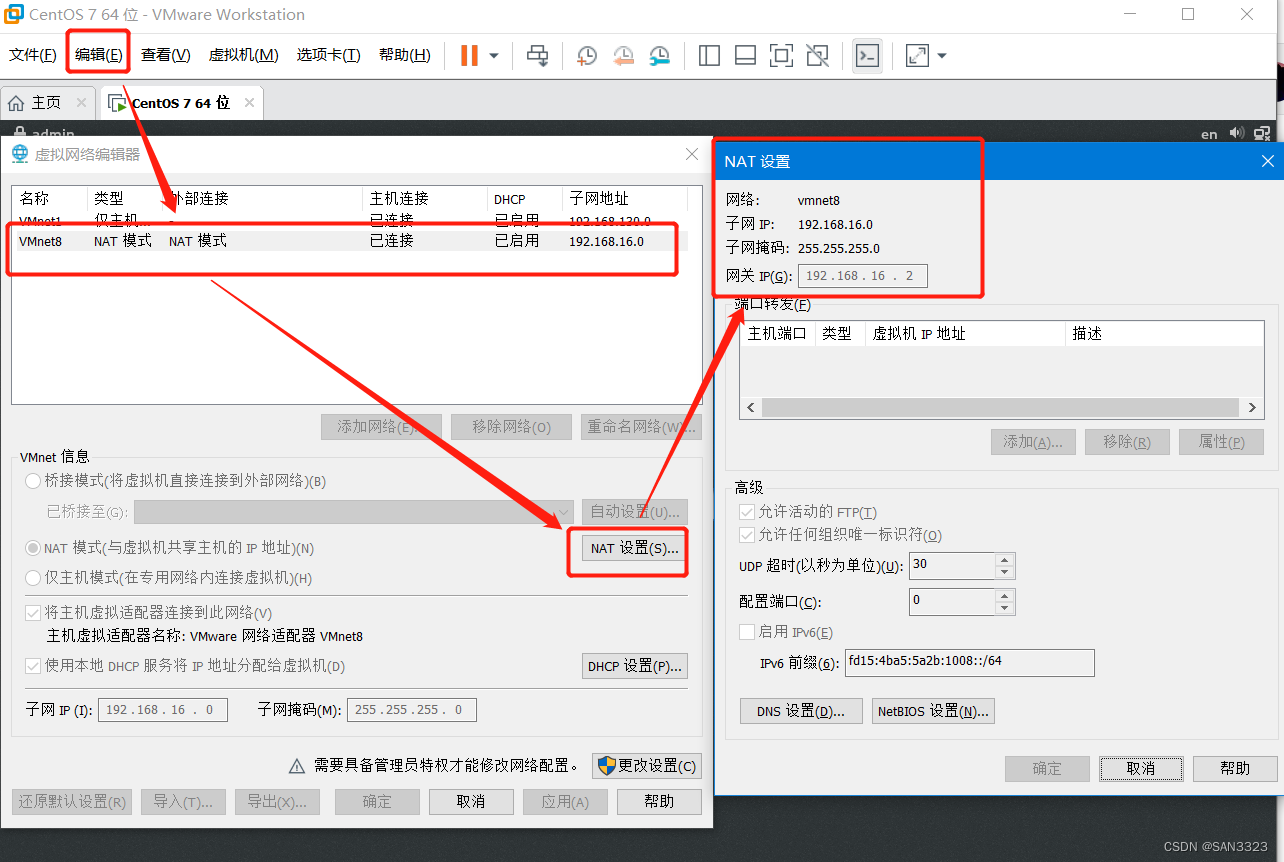Send Ctrl+Alt+Del to the virtual machine
This screenshot has width=1284, height=862.
538,56
